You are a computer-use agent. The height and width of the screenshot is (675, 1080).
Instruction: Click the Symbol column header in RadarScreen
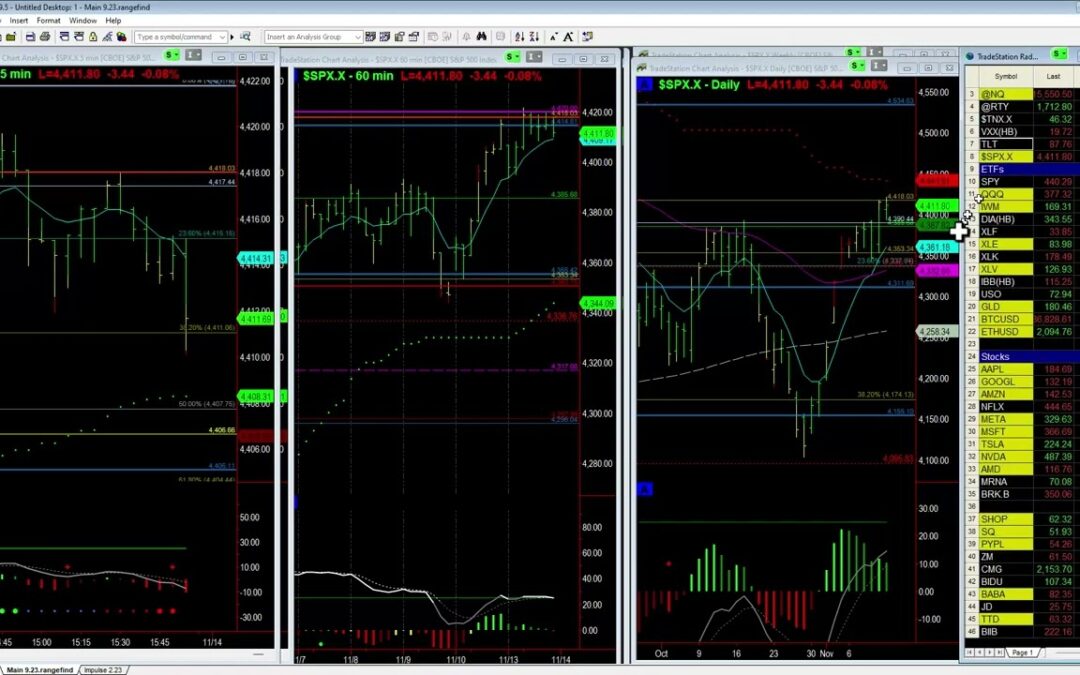(1006, 76)
